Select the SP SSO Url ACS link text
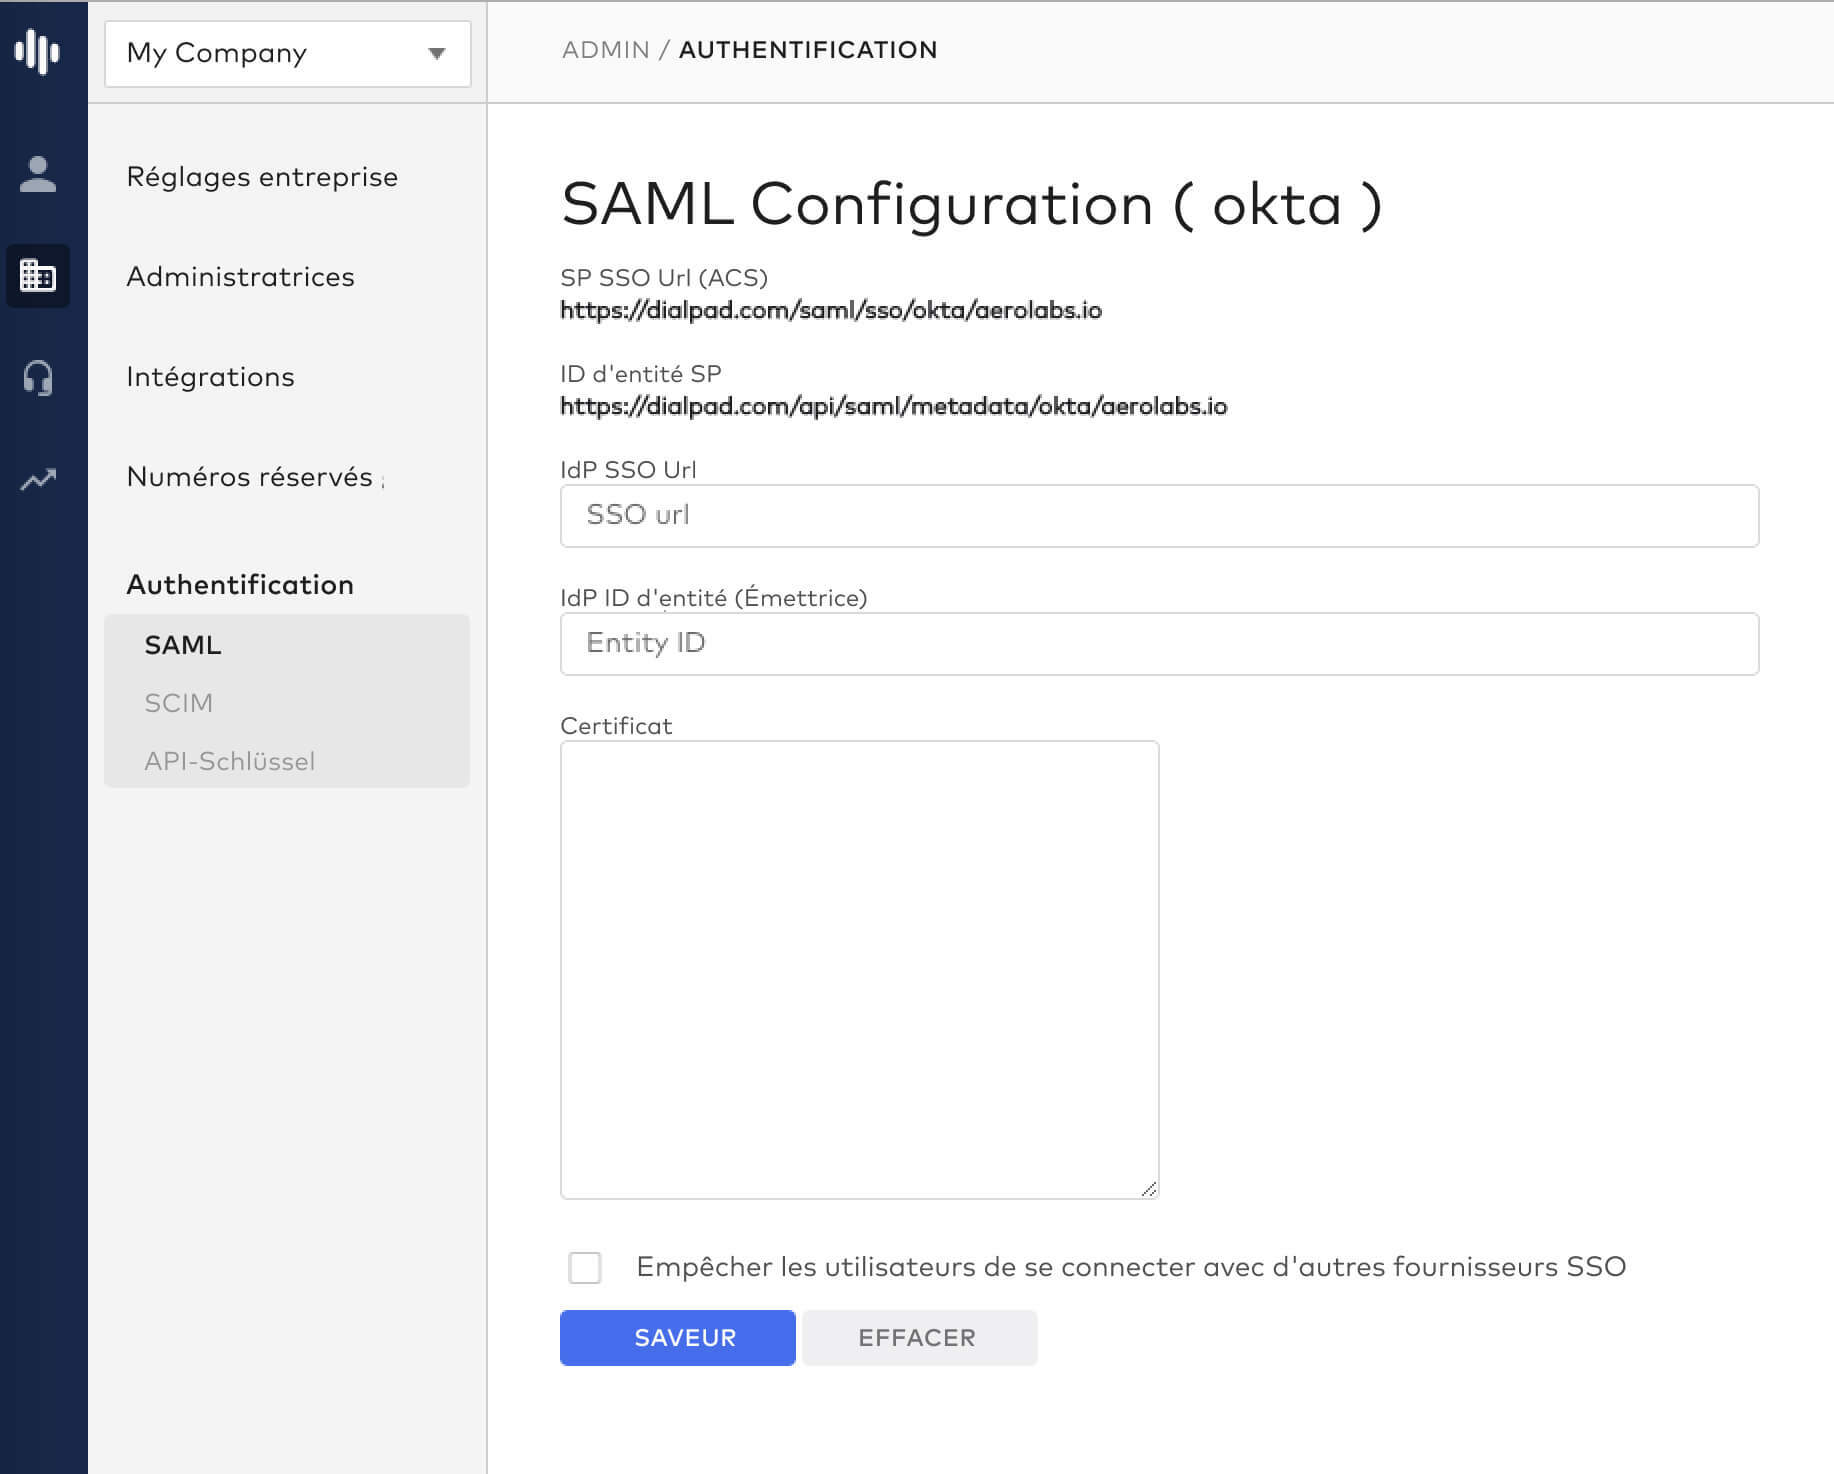 (x=831, y=311)
